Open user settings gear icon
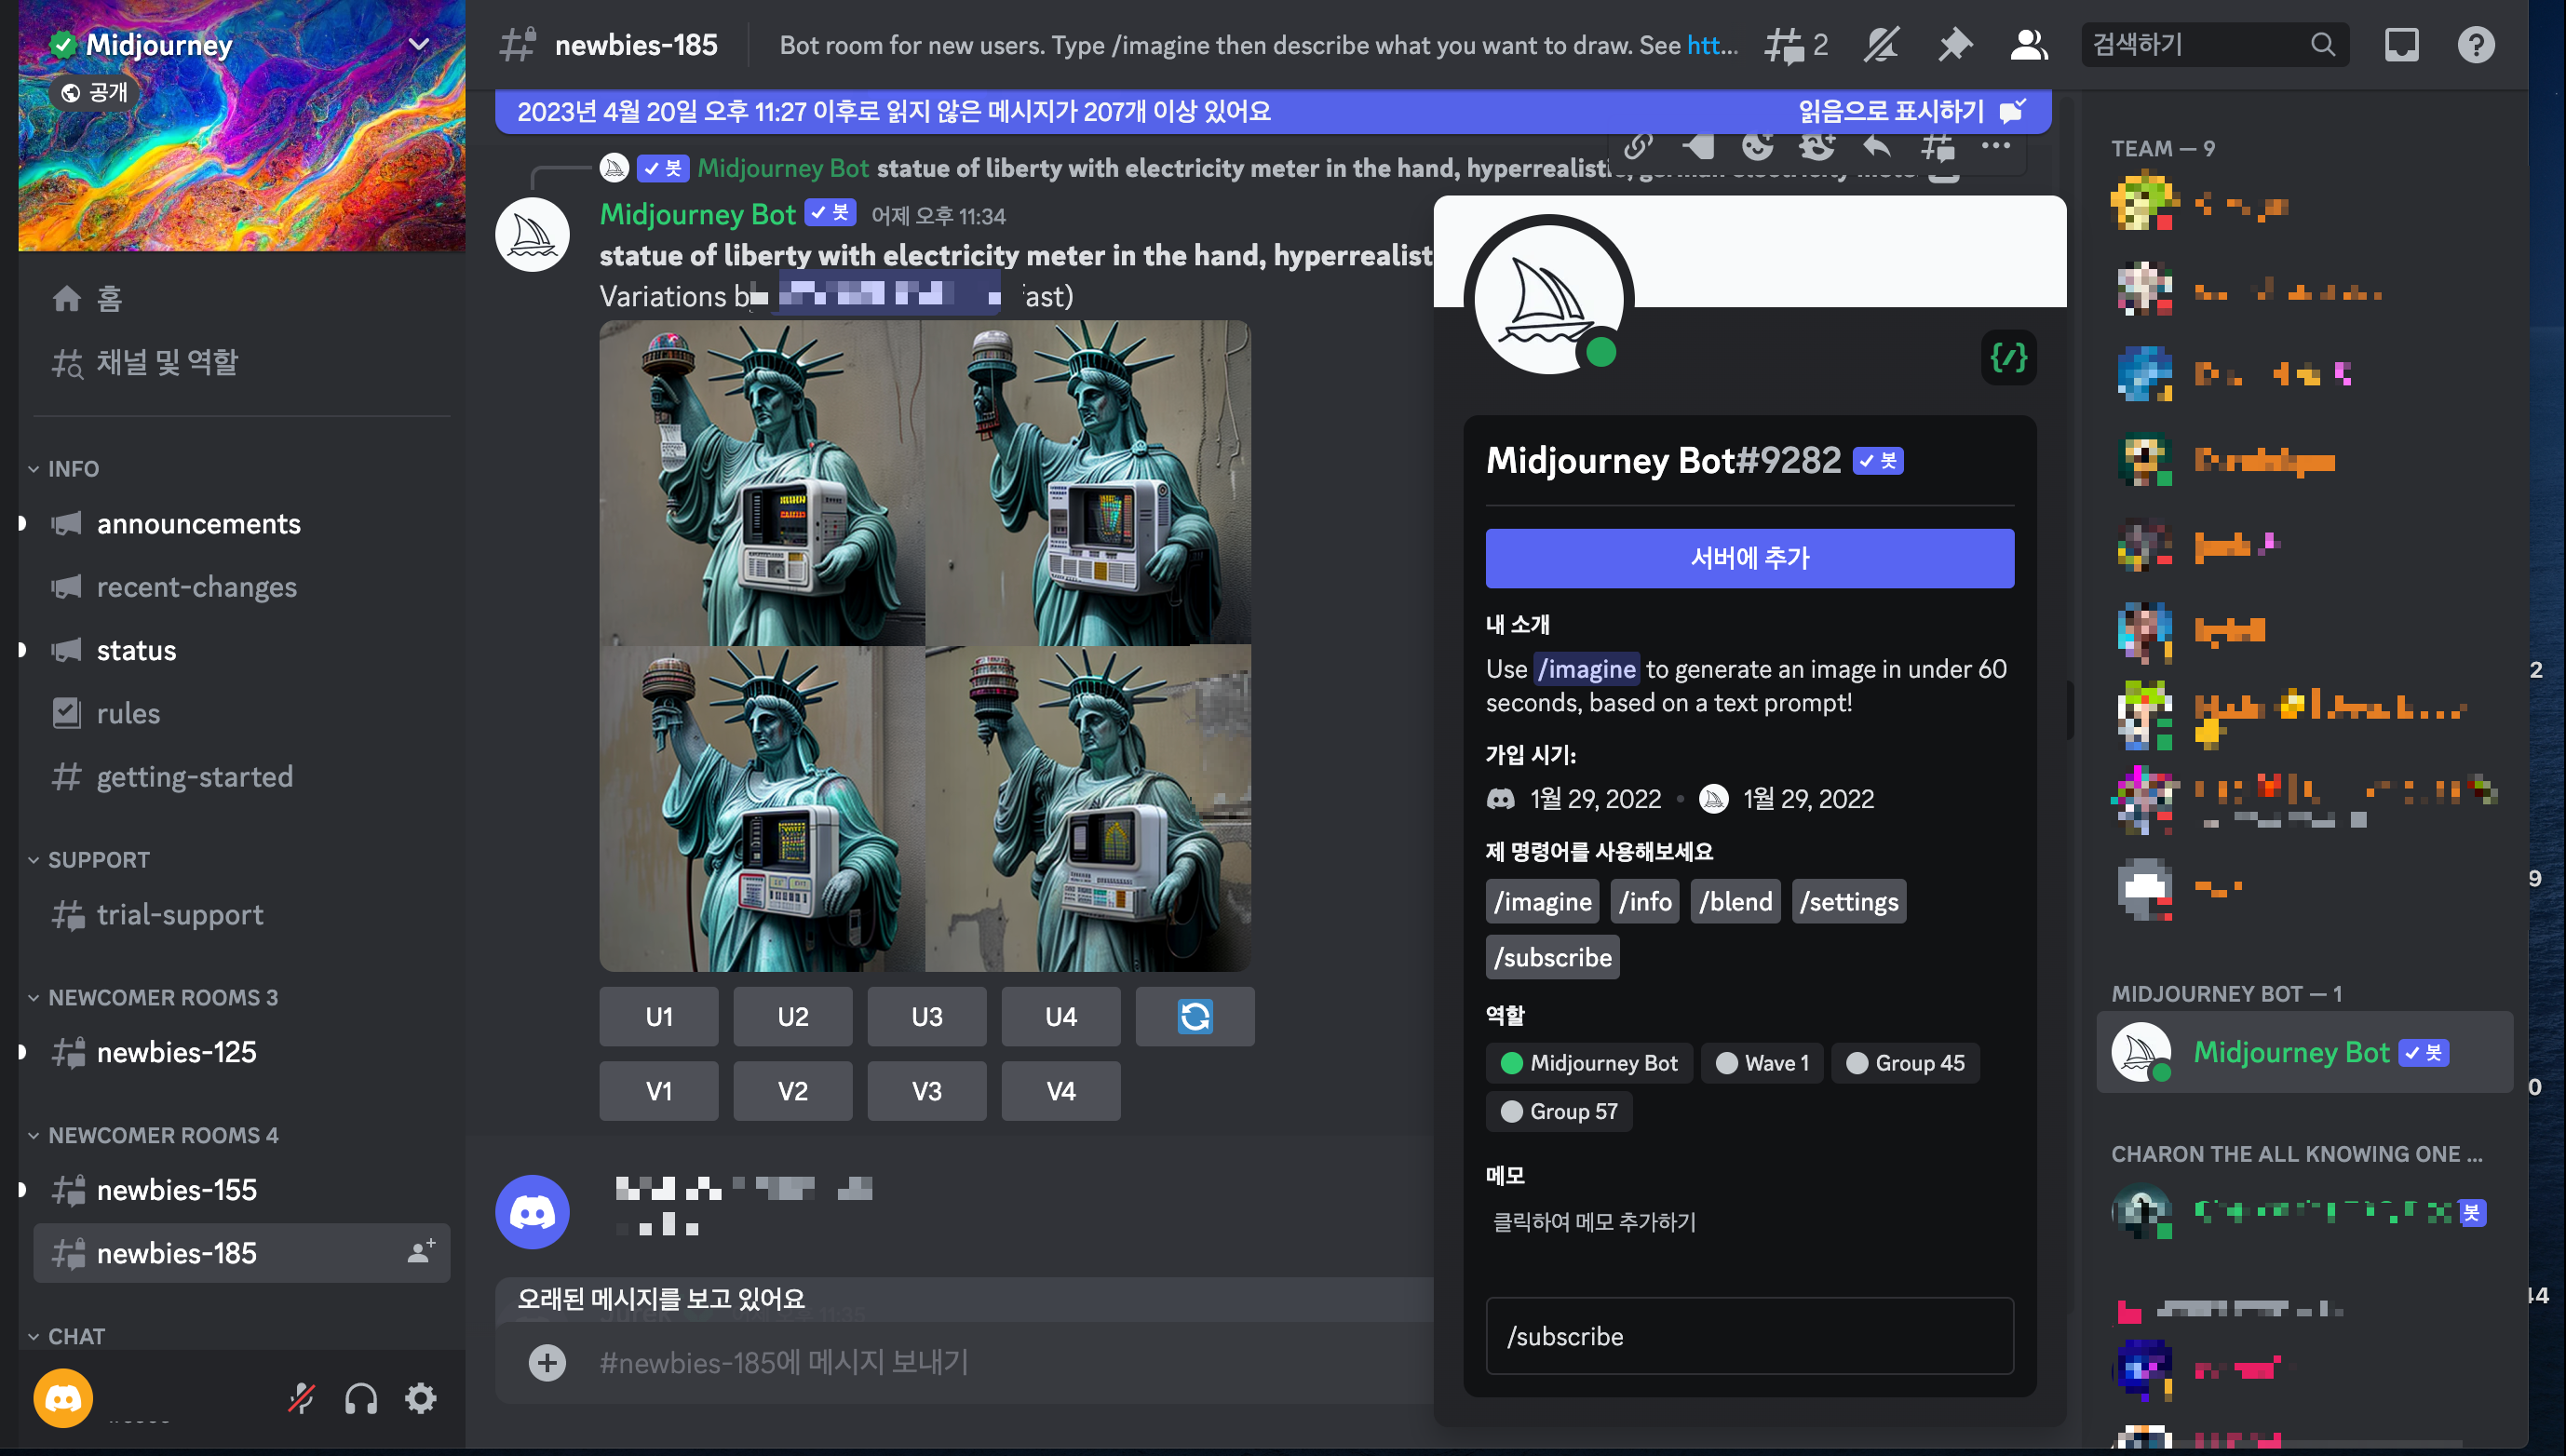The height and width of the screenshot is (1456, 2566). [420, 1398]
